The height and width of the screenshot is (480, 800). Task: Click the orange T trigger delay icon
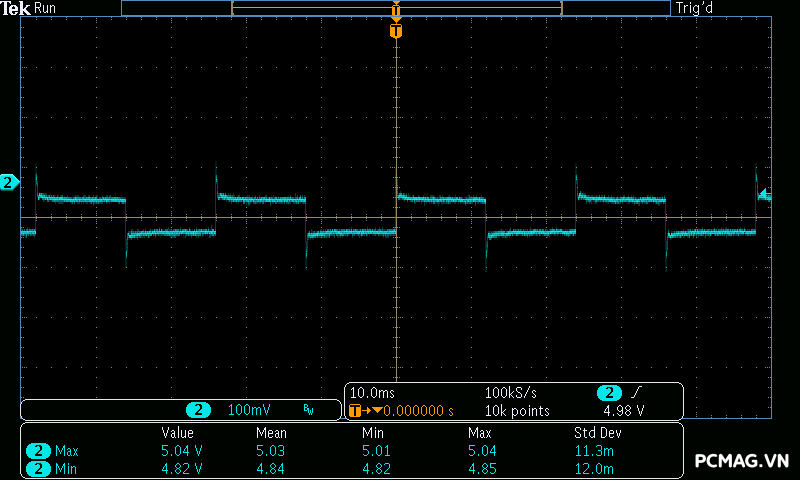[354, 411]
